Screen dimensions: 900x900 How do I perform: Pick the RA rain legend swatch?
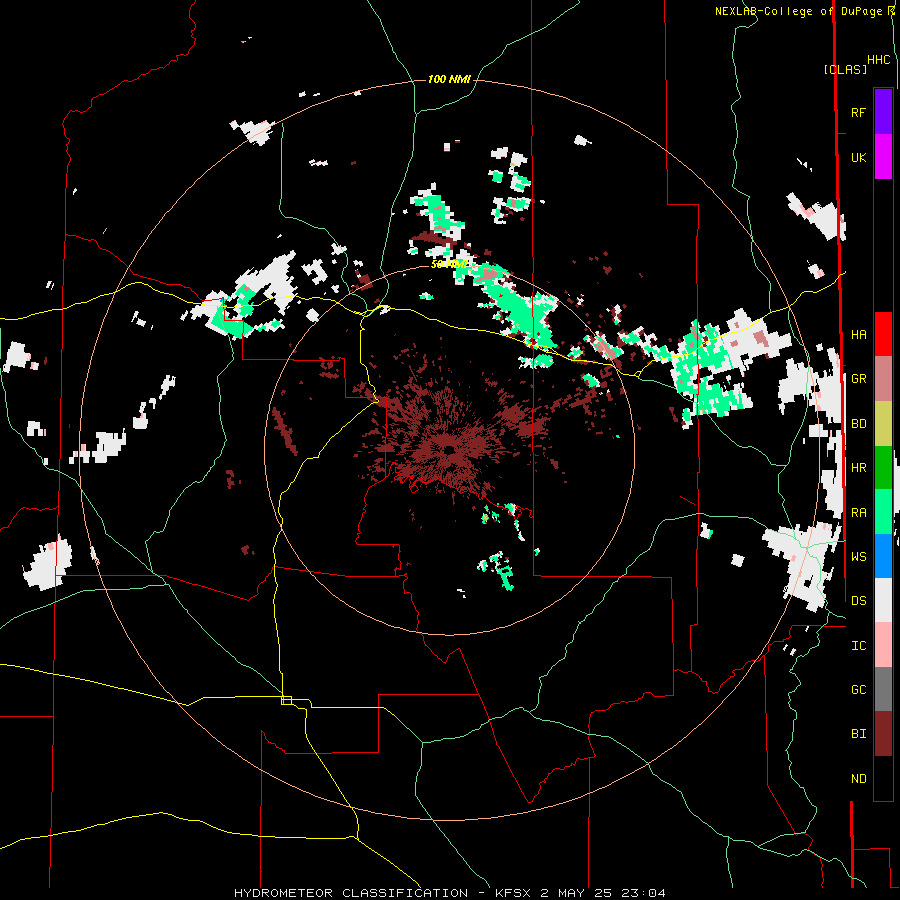[883, 512]
